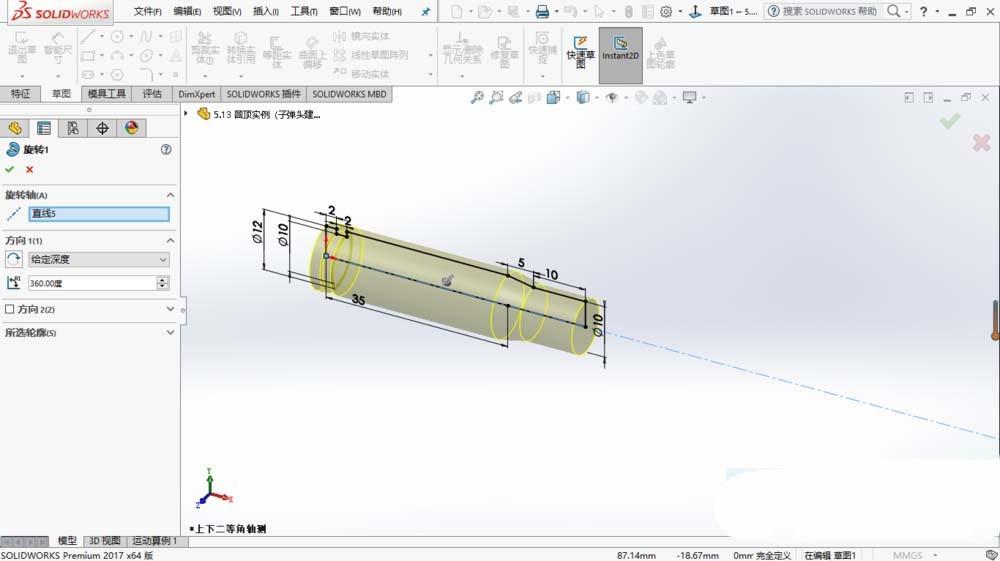Click the Ø12 dimension on the sketch
This screenshot has width=1000, height=561.
point(258,231)
